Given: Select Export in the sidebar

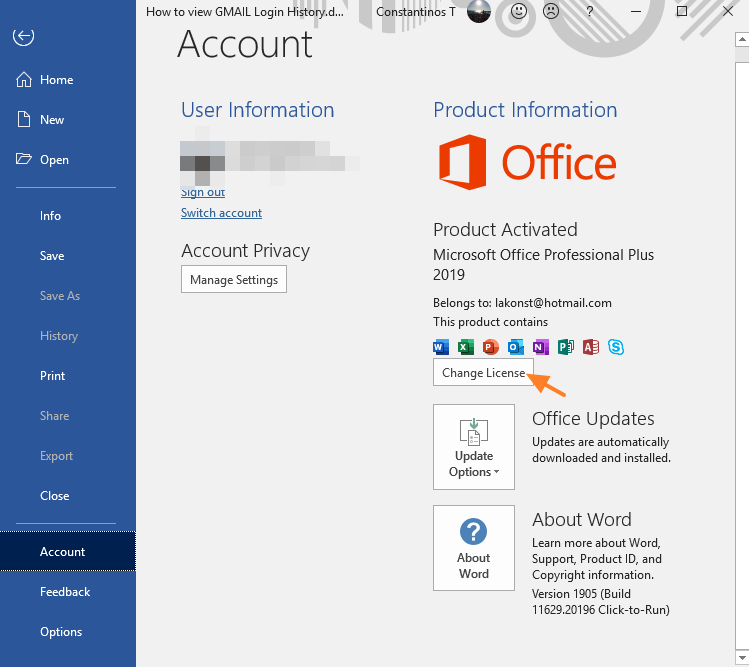Looking at the screenshot, I should [68, 455].
